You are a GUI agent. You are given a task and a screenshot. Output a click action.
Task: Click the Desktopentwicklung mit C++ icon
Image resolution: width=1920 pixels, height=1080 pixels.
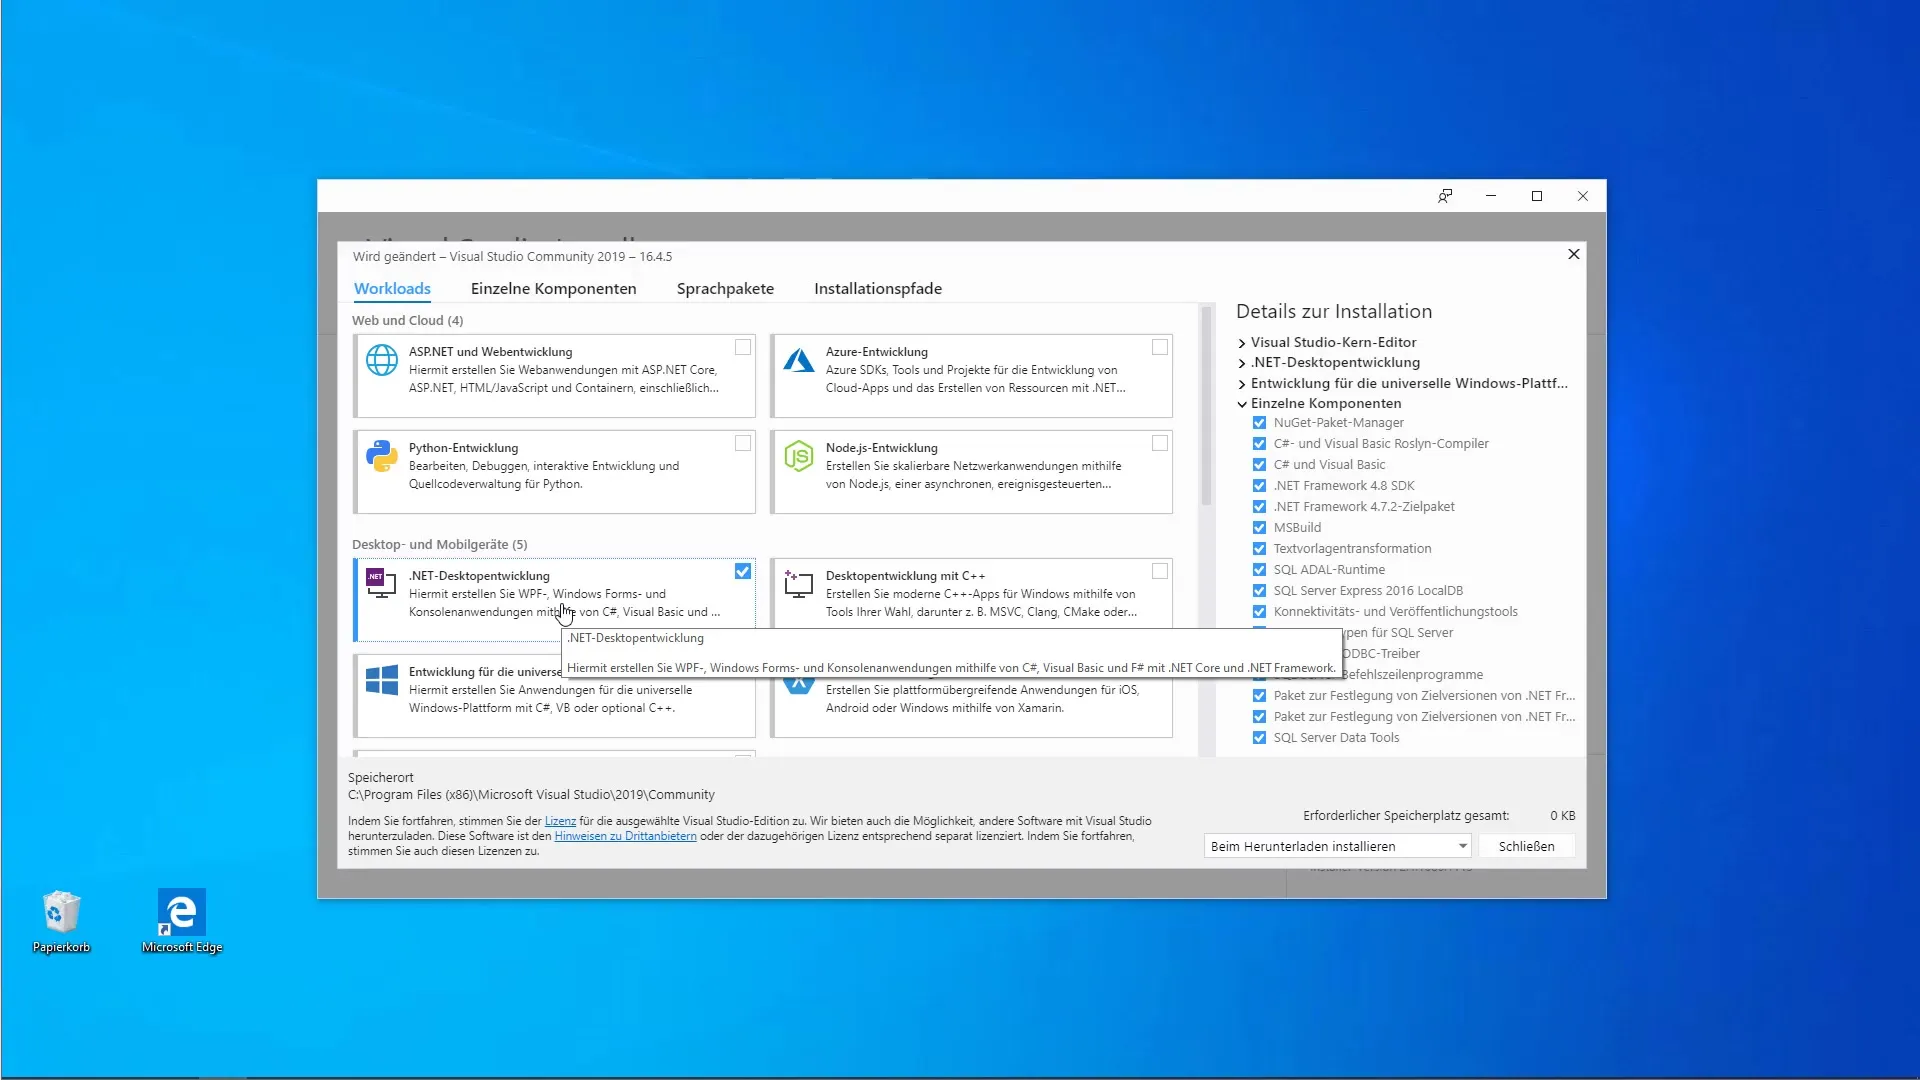point(798,583)
